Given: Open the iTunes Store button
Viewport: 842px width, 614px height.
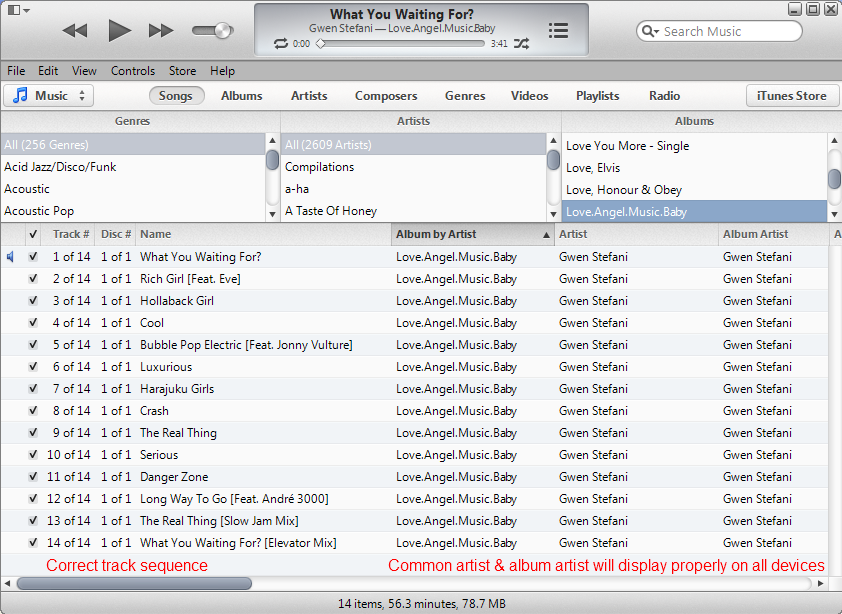Looking at the screenshot, I should tap(792, 96).
